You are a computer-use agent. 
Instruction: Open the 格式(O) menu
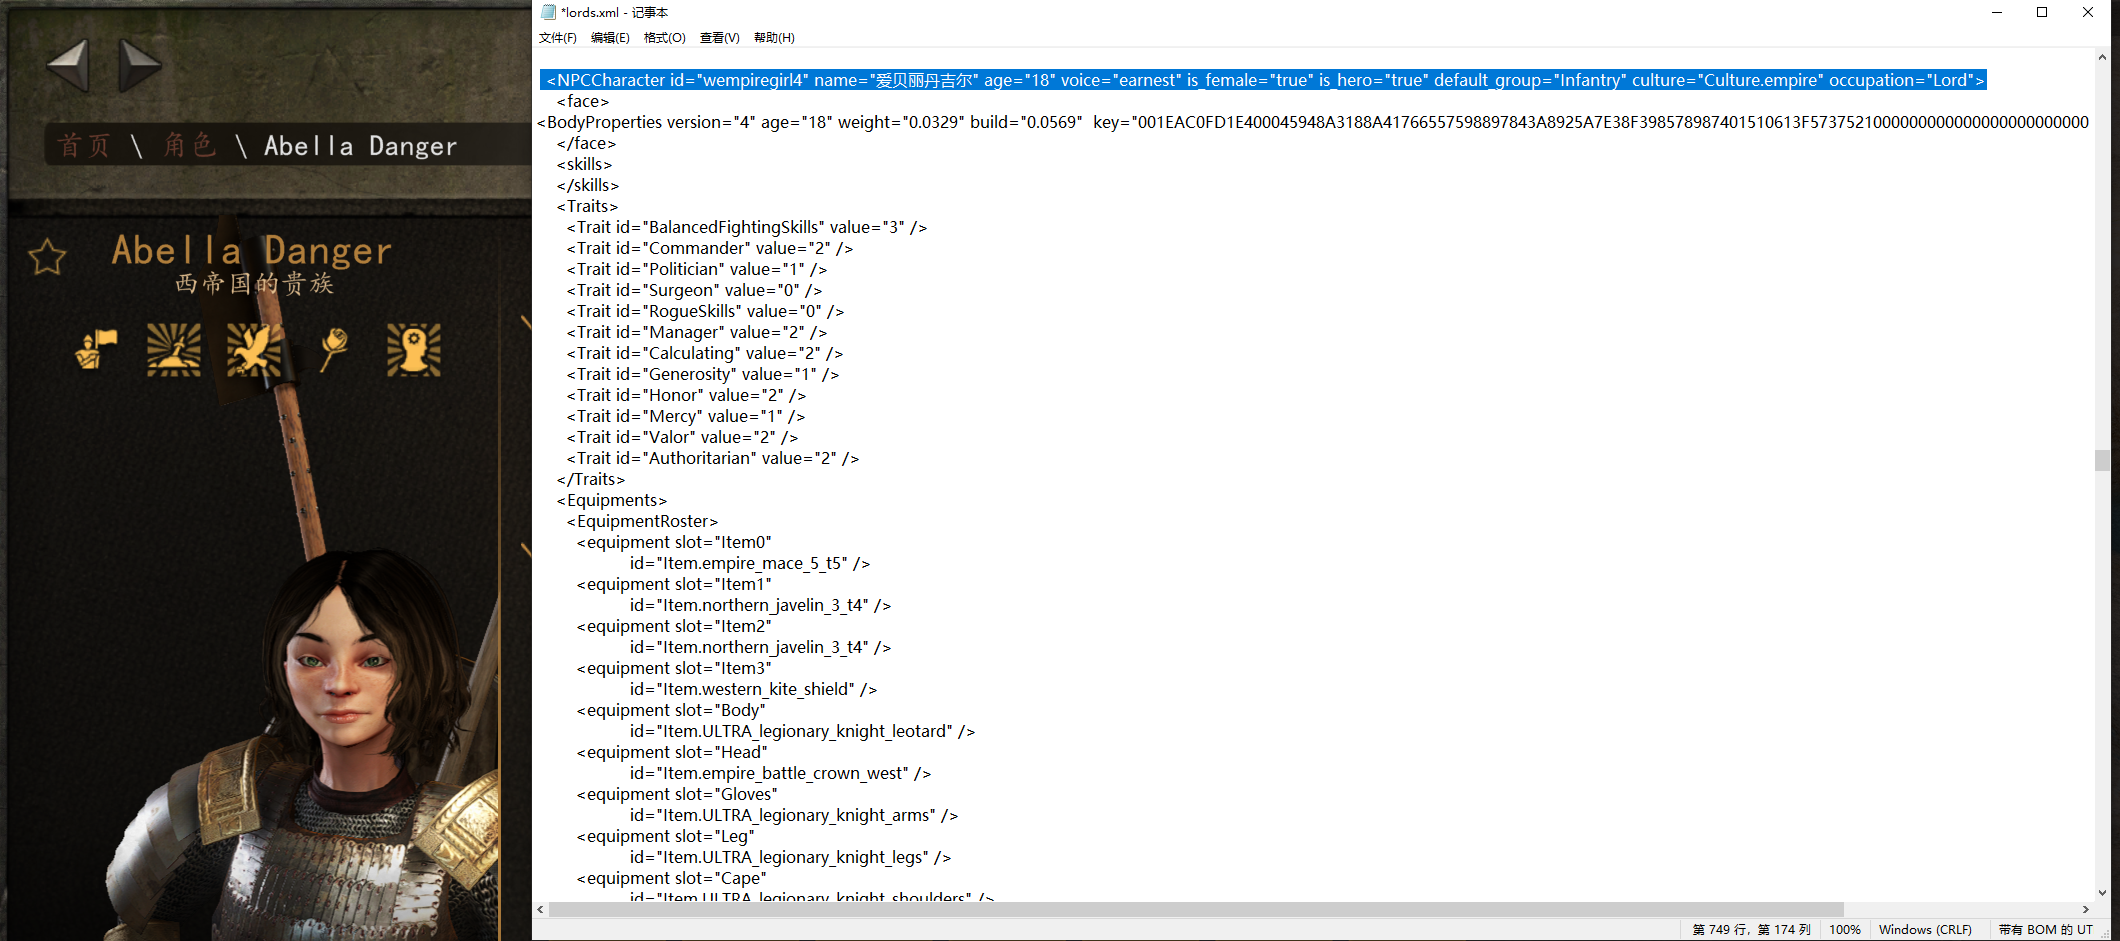pos(664,38)
